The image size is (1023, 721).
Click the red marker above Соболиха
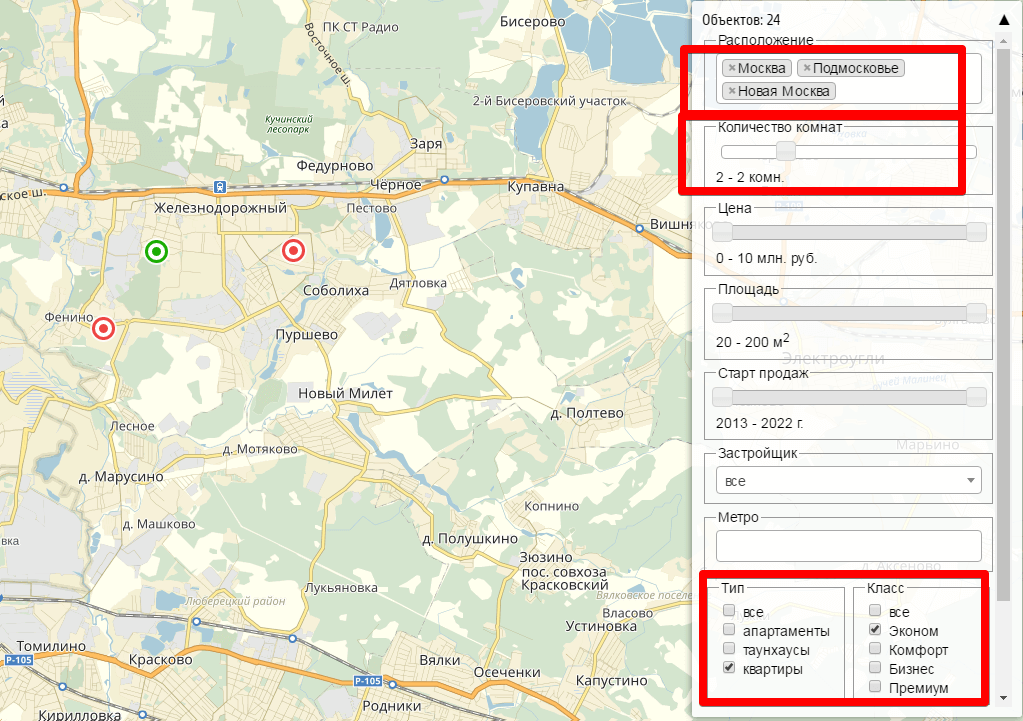pyautogui.click(x=293, y=250)
